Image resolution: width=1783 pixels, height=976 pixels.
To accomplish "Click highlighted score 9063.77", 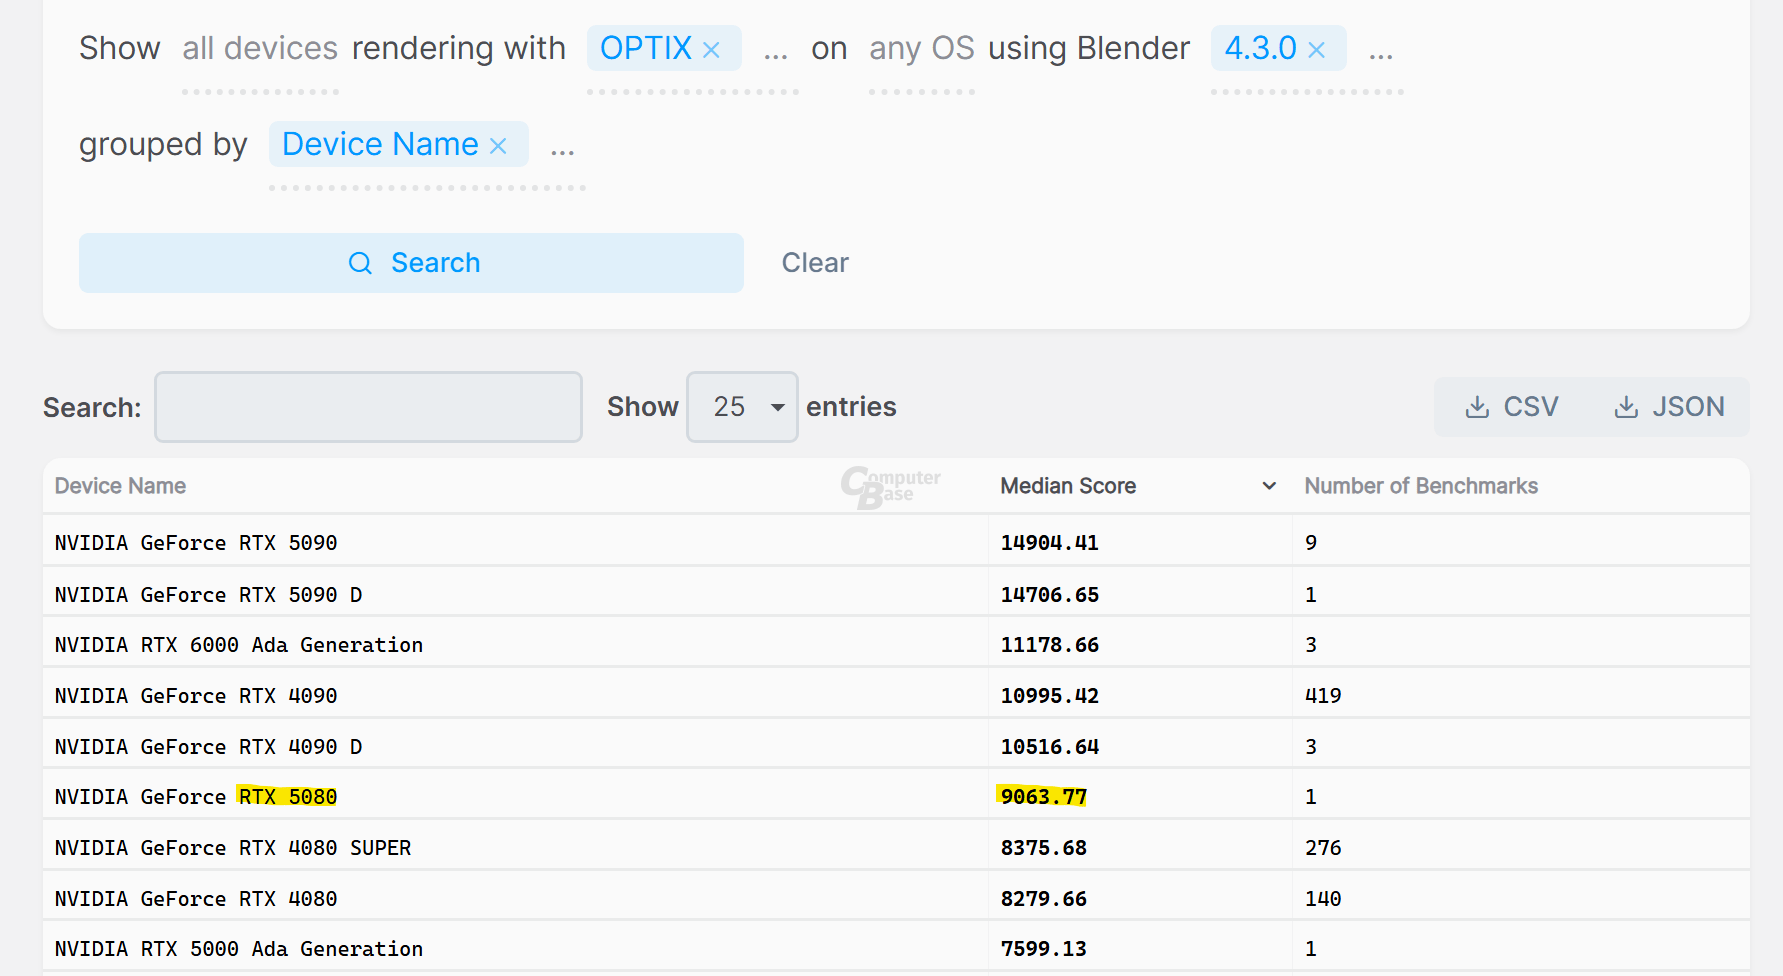I will tap(1043, 797).
